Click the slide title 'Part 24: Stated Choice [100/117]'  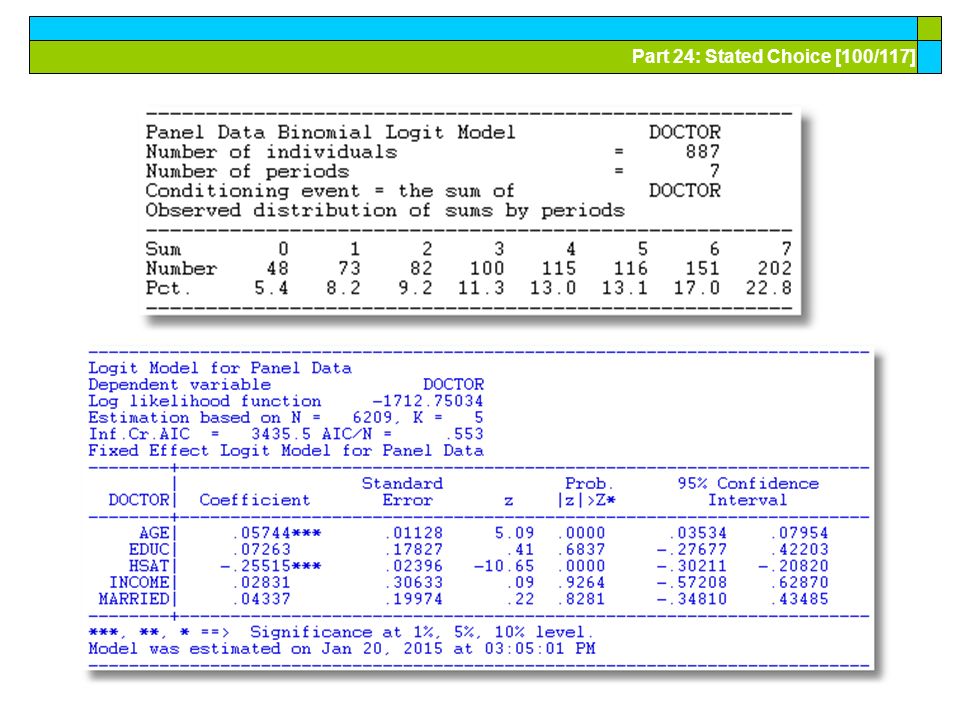[773, 56]
